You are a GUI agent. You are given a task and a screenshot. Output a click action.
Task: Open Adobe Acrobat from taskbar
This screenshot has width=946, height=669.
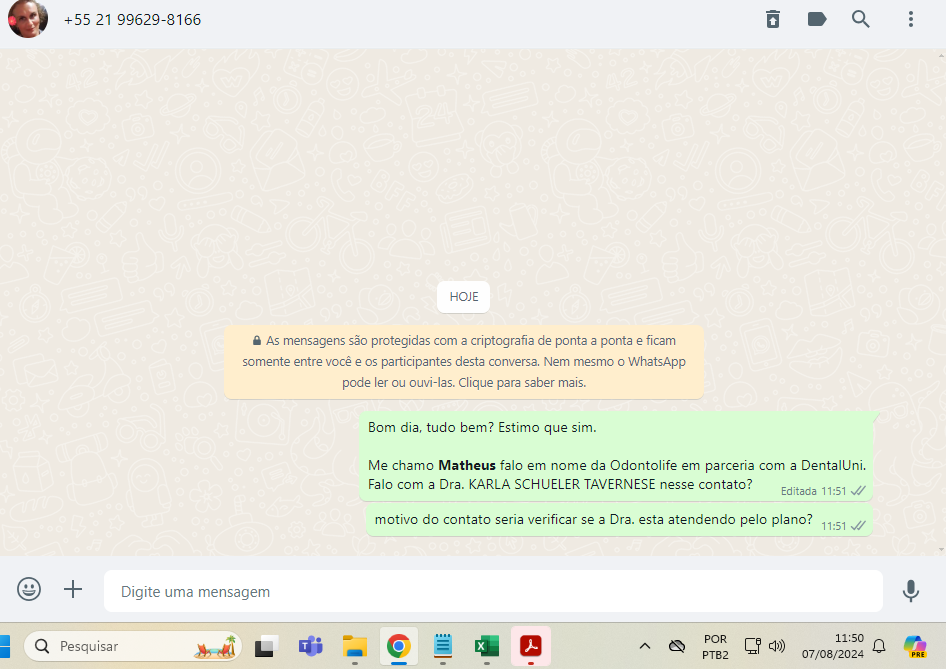(x=531, y=646)
